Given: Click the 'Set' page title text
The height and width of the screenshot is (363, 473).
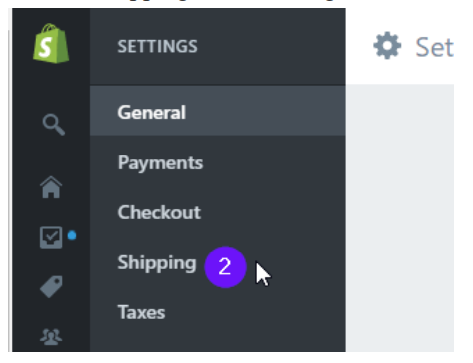Looking at the screenshot, I should point(434,47).
